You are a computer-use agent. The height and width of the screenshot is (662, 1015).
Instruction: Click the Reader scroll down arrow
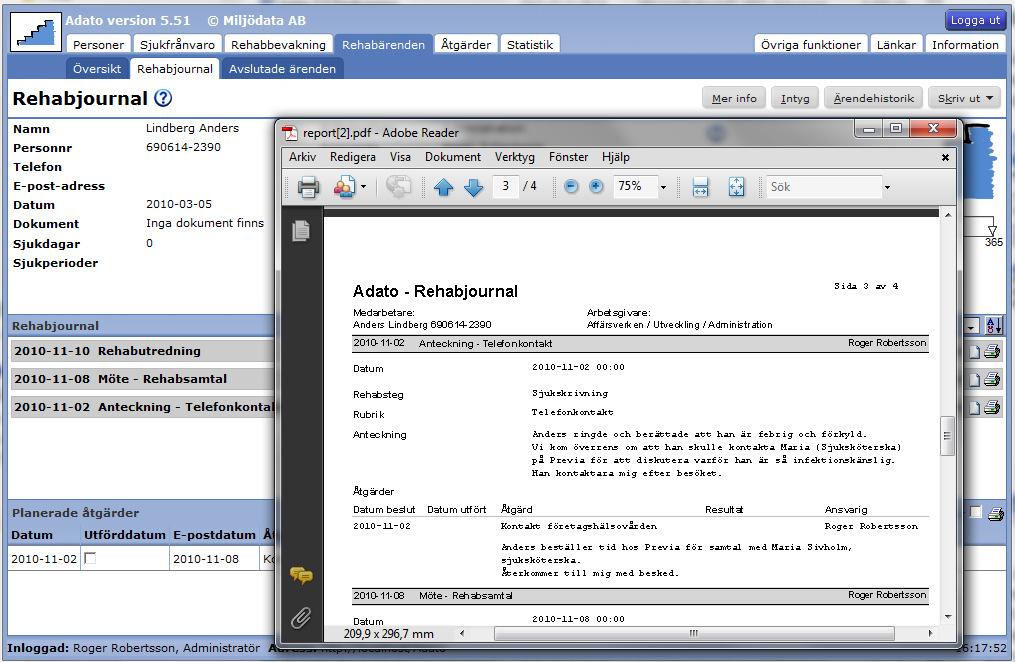pos(948,617)
